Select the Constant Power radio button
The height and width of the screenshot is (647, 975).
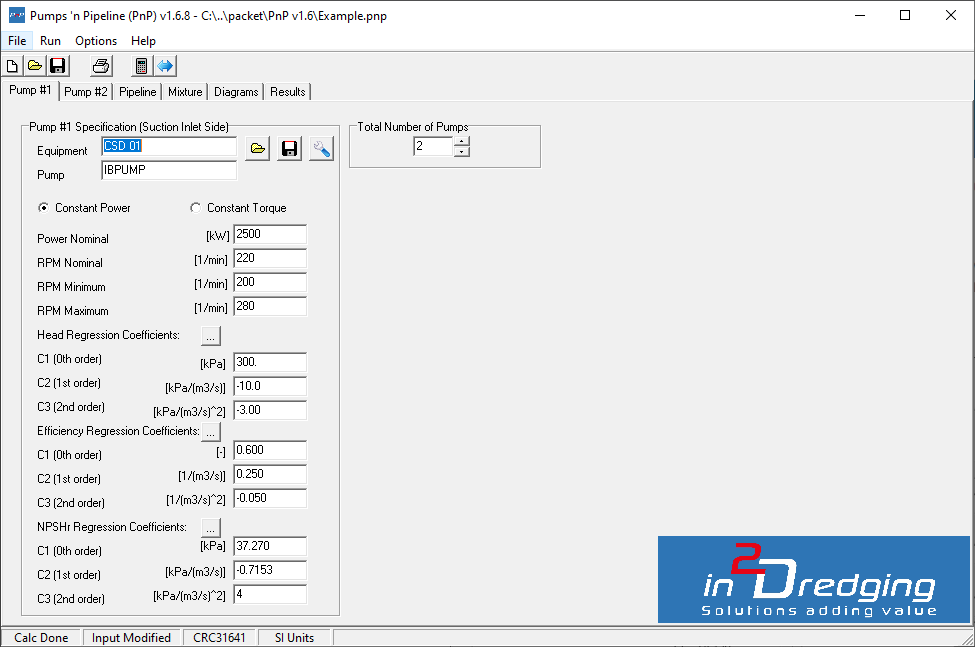tap(43, 208)
